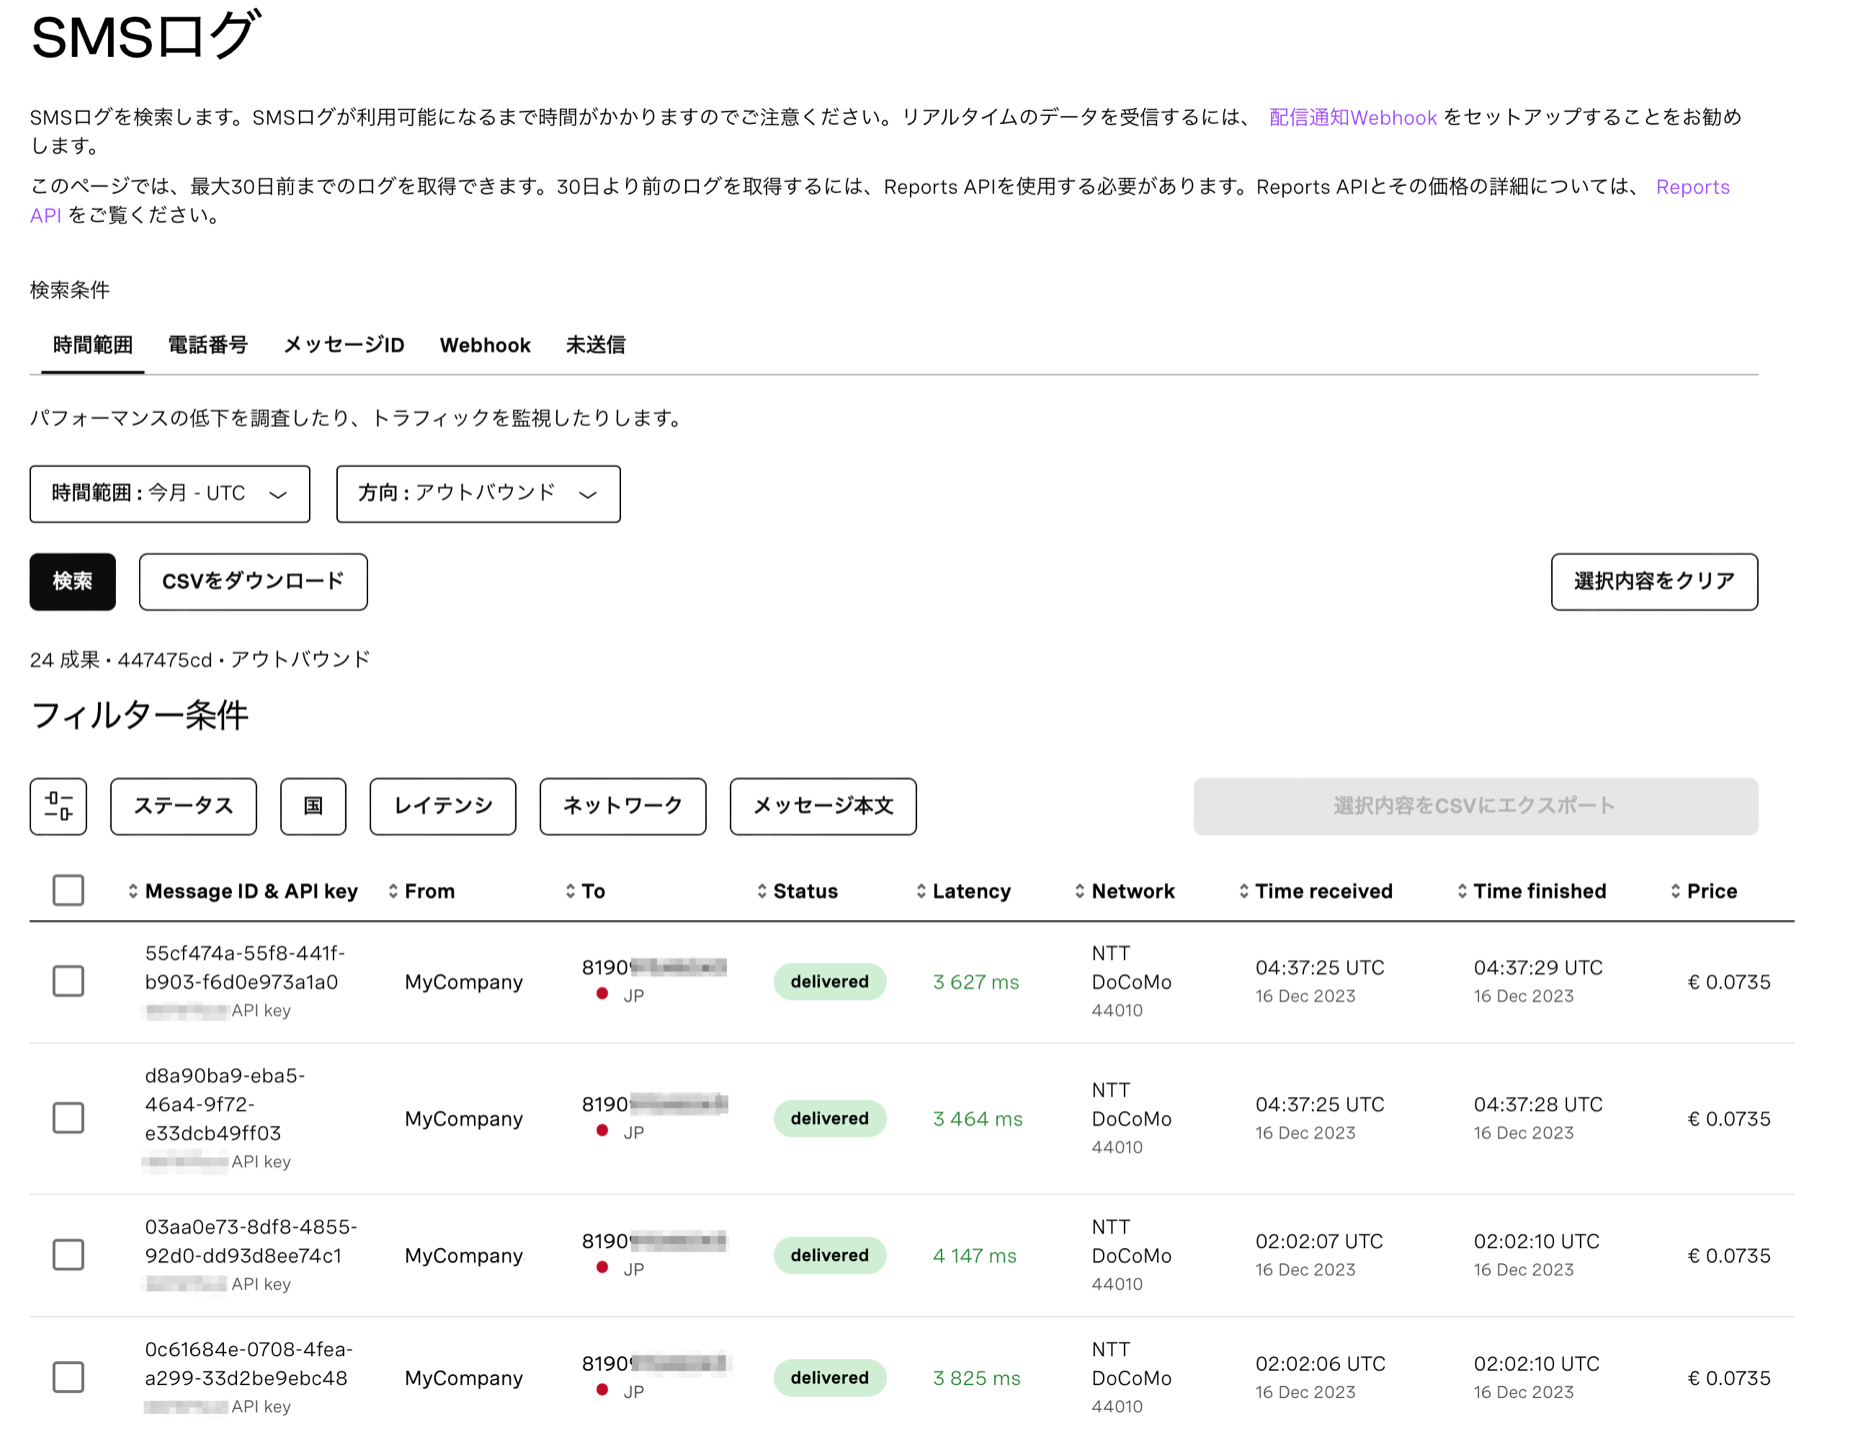Click latency value 4 147 ms
1872x1438 pixels.
tap(975, 1256)
